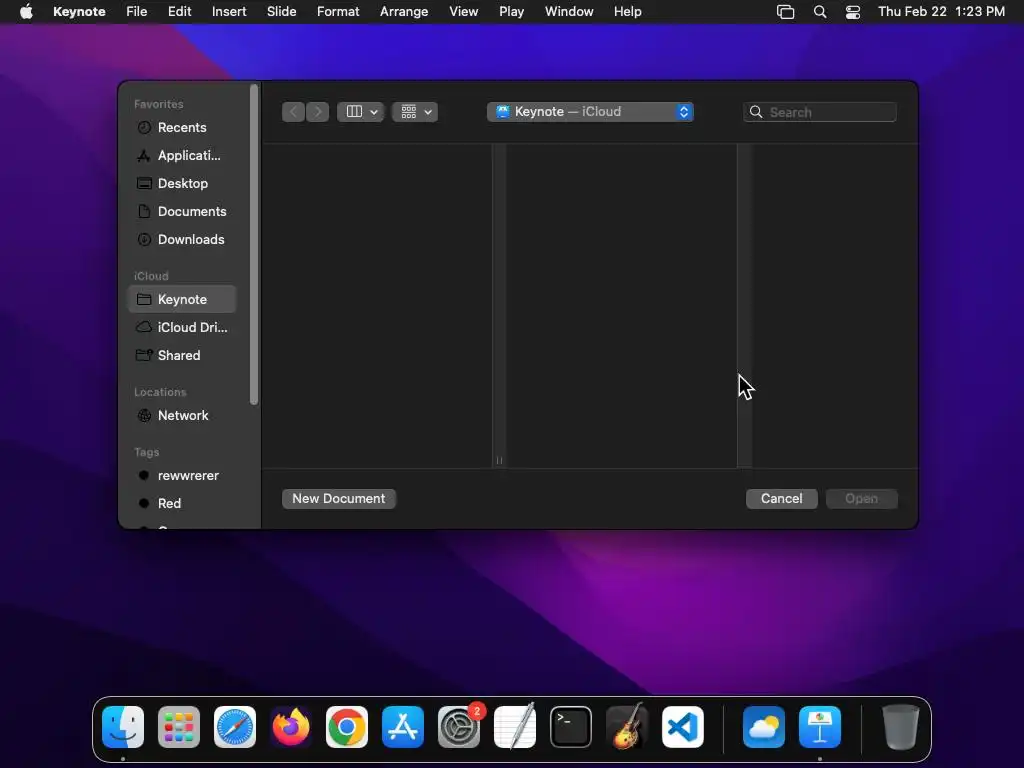
Task: Open the Slide menu
Action: [x=281, y=12]
